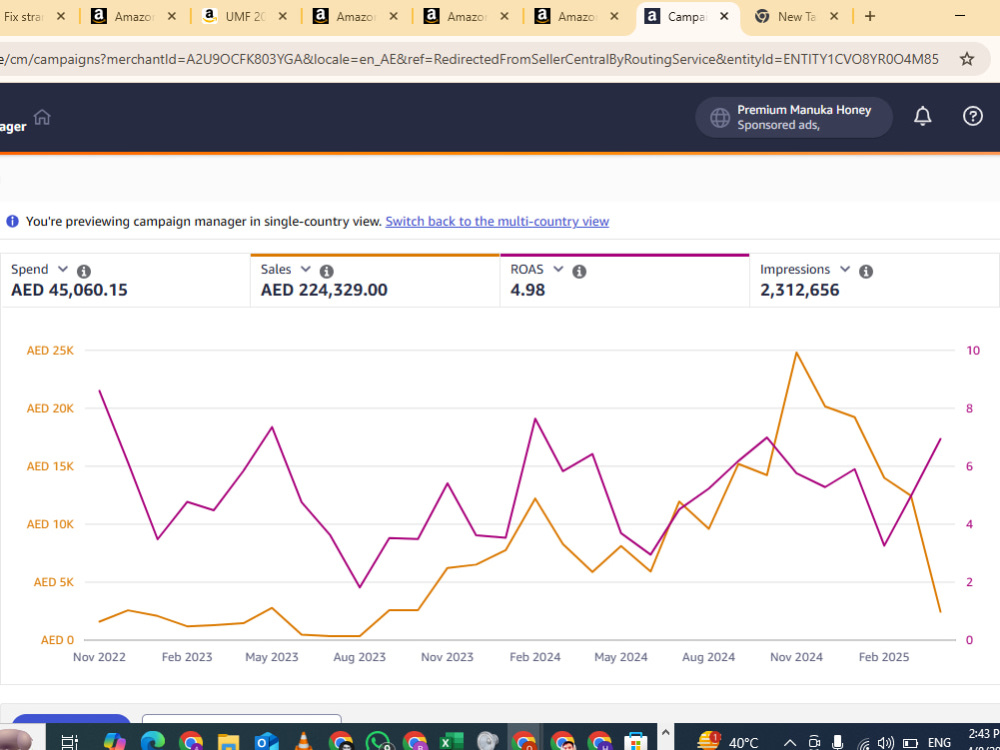Viewport: 1000px width, 750px height.
Task: Close the UMF 20 browser tab
Action: [x=283, y=17]
